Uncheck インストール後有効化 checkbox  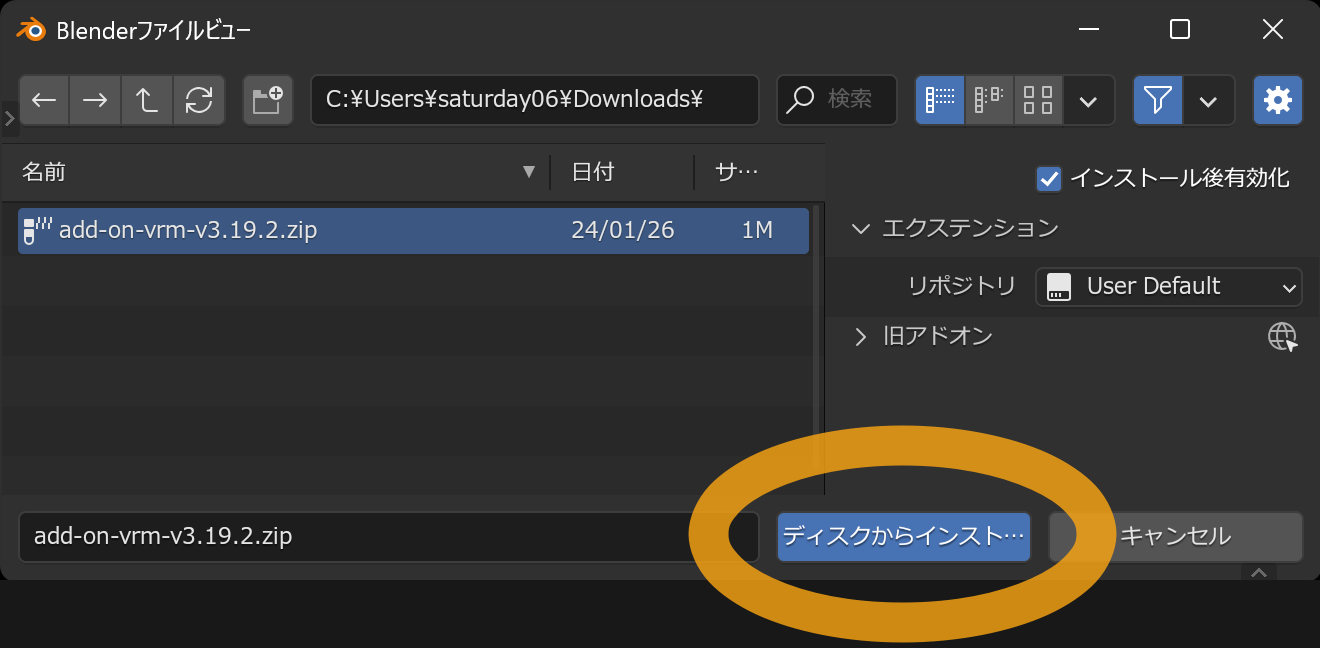click(1049, 179)
